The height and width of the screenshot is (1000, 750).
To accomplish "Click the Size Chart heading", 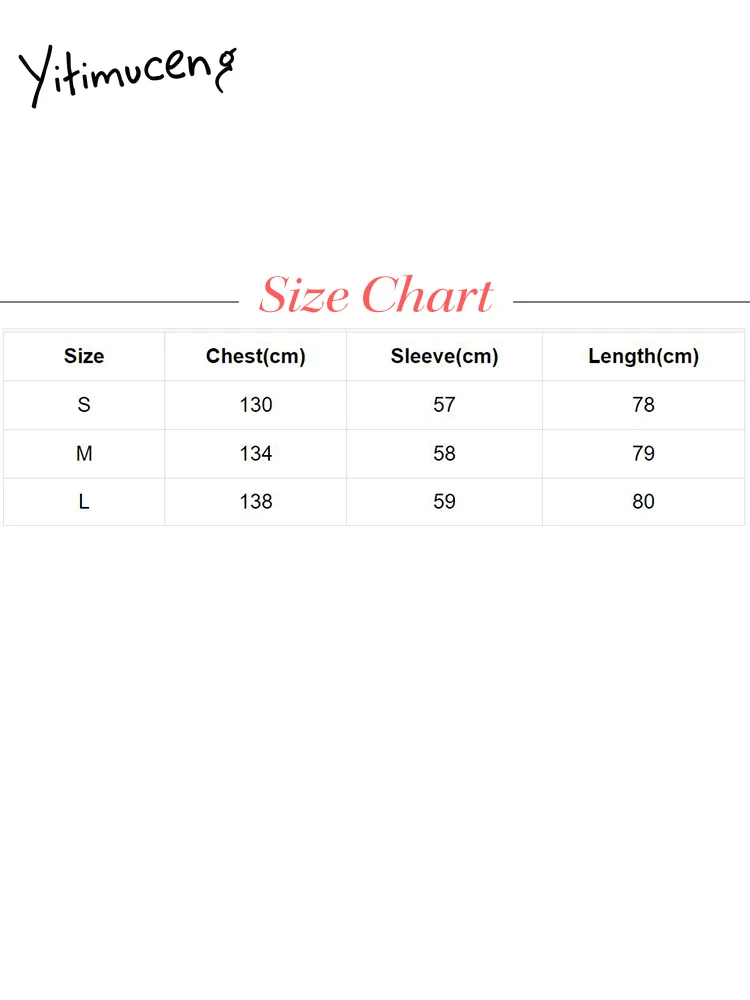I will pyautogui.click(x=376, y=296).
